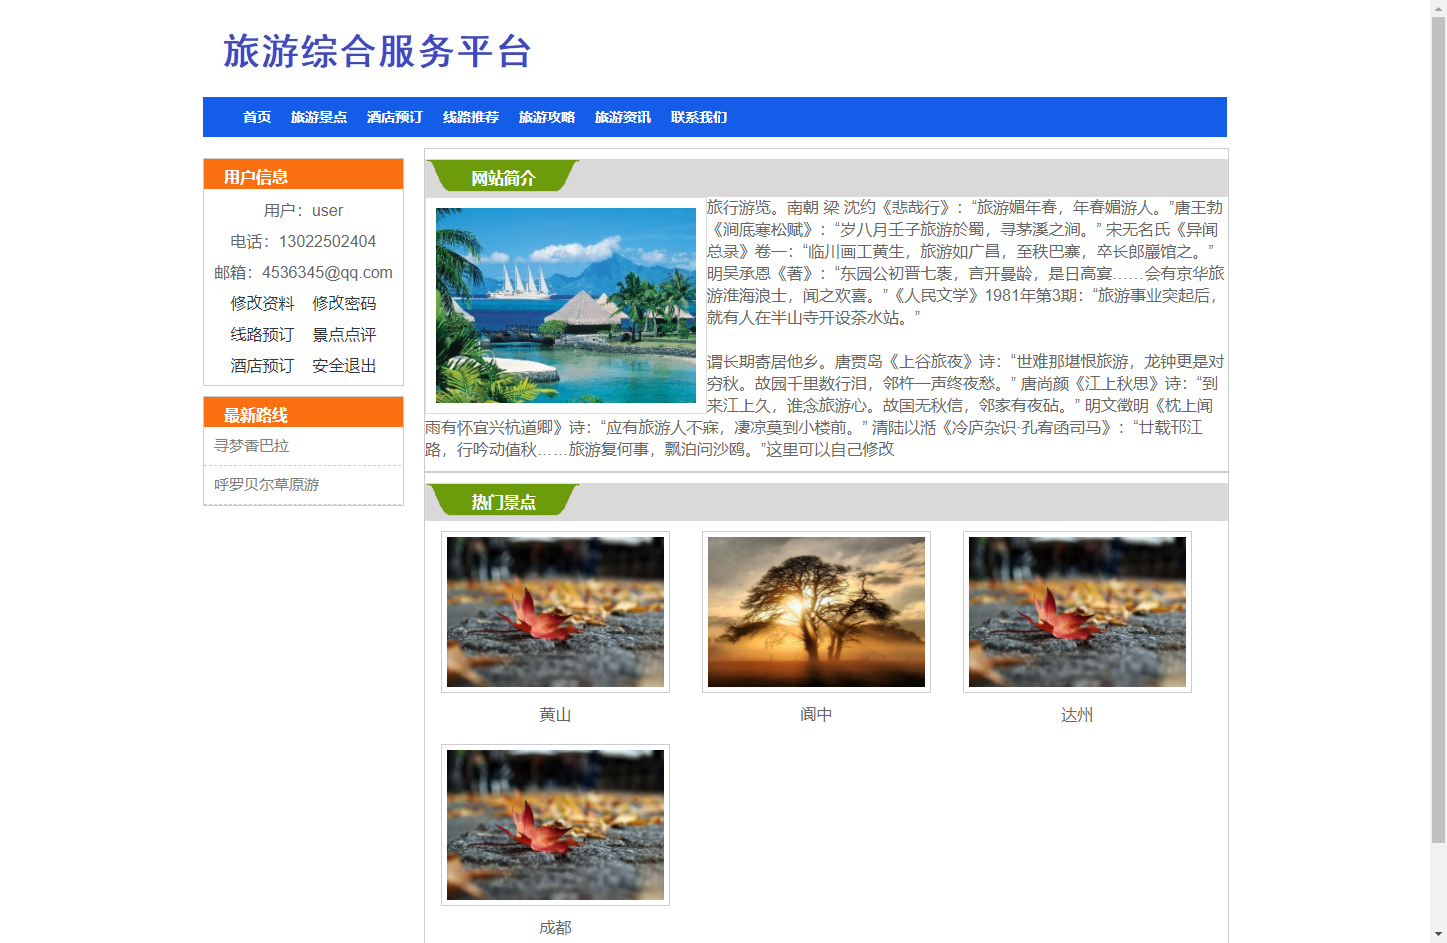Open the 联系我们 page from navigation

point(697,117)
